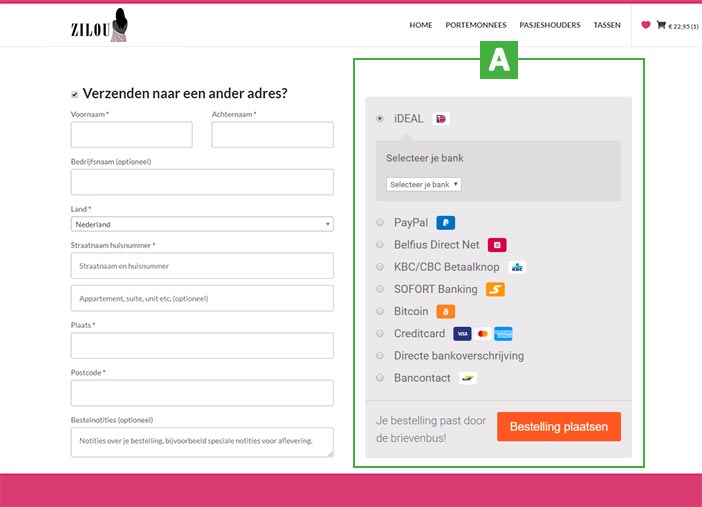Open the 'Selecteer je bank' dropdown
This screenshot has height=507, width=702.
click(423, 184)
